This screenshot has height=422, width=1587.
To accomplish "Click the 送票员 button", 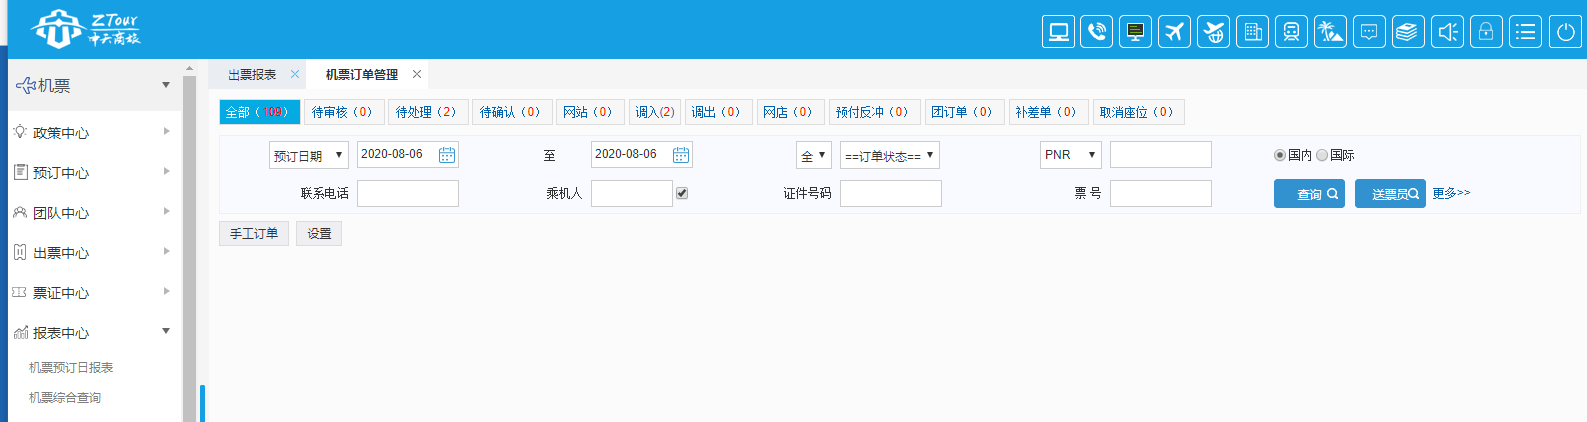I will [x=1390, y=194].
